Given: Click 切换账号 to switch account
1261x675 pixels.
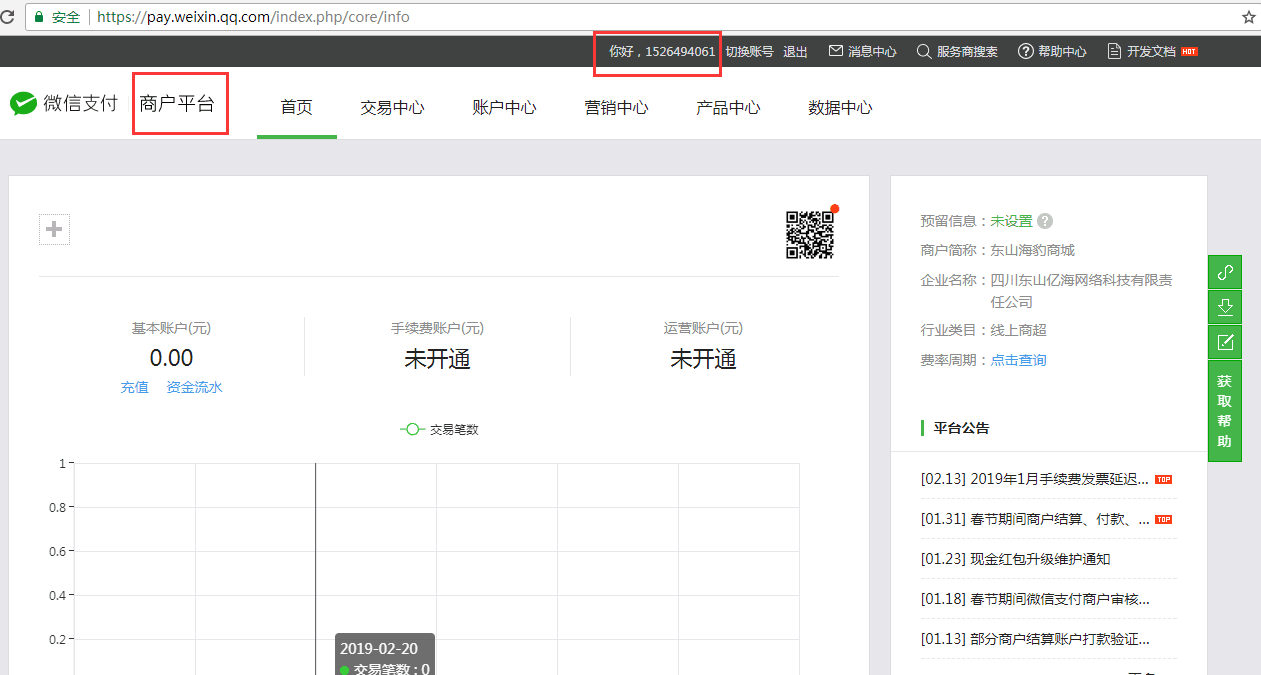Looking at the screenshot, I should [x=749, y=51].
